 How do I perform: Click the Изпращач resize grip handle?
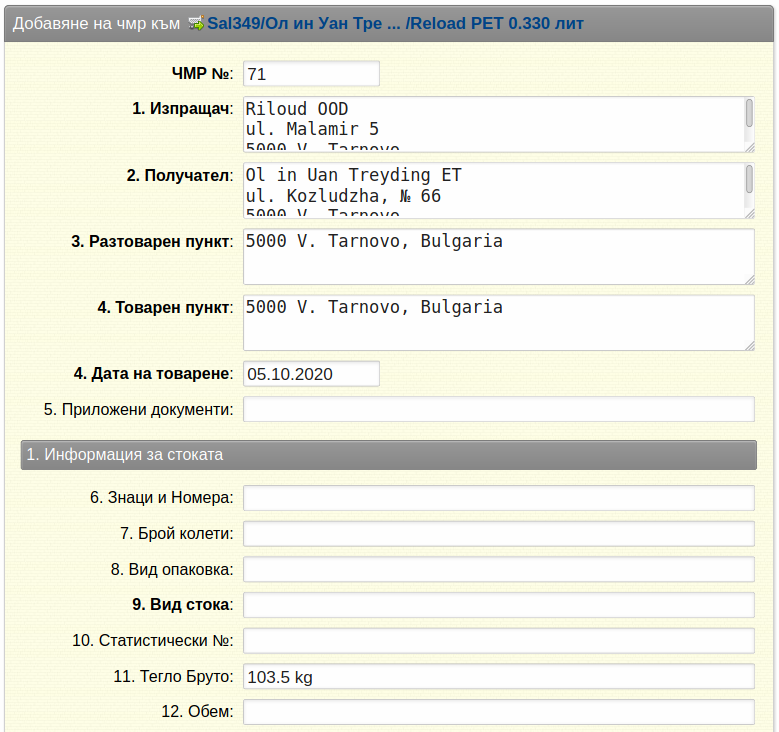pos(750,148)
